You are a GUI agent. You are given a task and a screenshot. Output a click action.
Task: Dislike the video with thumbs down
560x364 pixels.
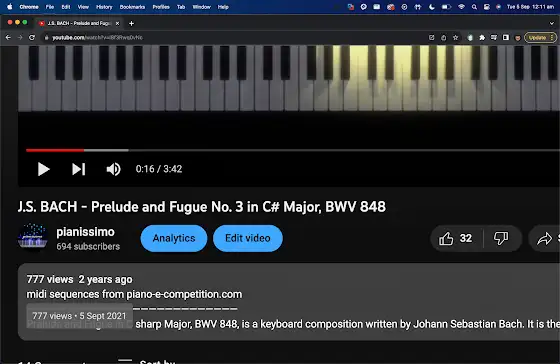[501, 238]
